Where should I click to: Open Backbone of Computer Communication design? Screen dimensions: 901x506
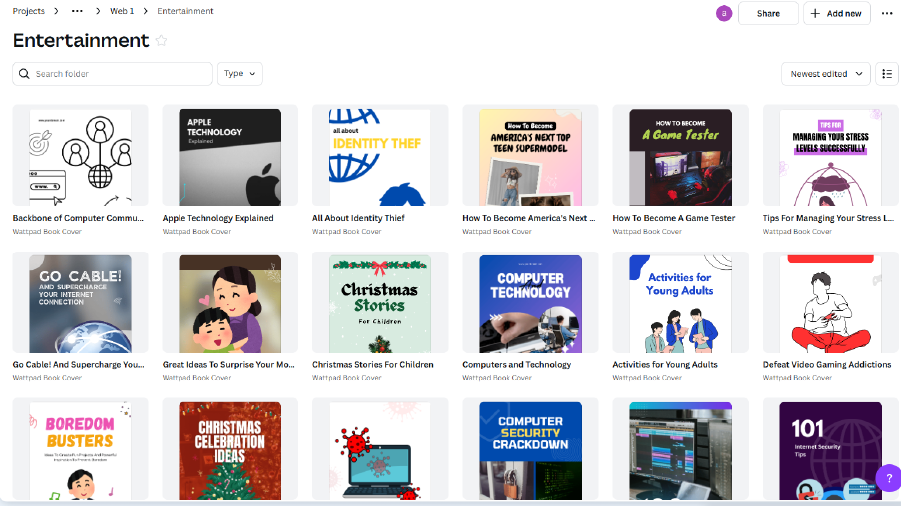[x=80, y=157]
